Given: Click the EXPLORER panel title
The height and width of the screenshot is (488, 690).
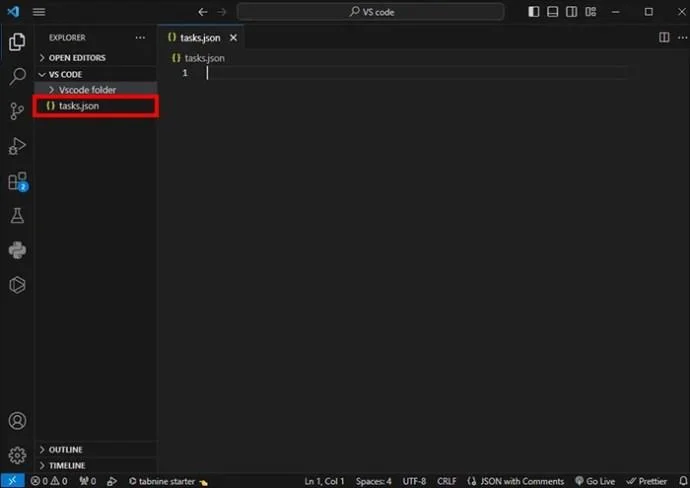Looking at the screenshot, I should click(x=67, y=38).
